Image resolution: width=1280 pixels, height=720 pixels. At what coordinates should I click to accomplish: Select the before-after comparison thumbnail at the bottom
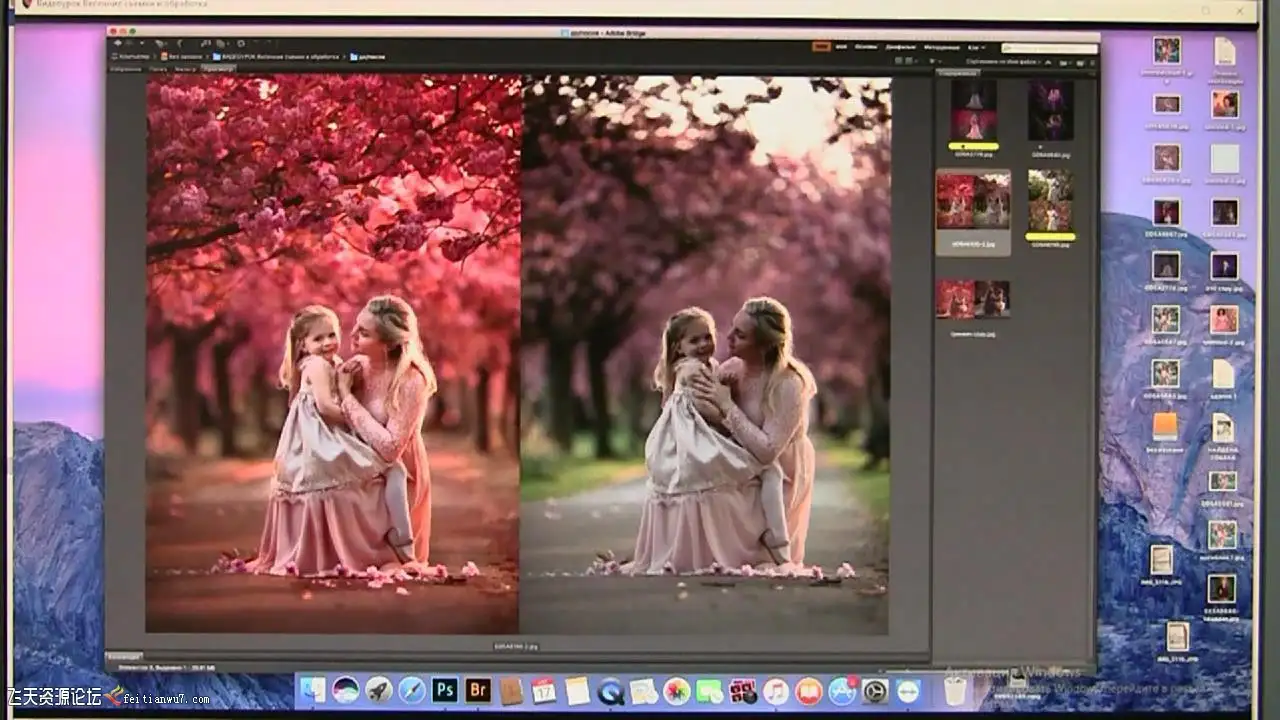[973, 299]
